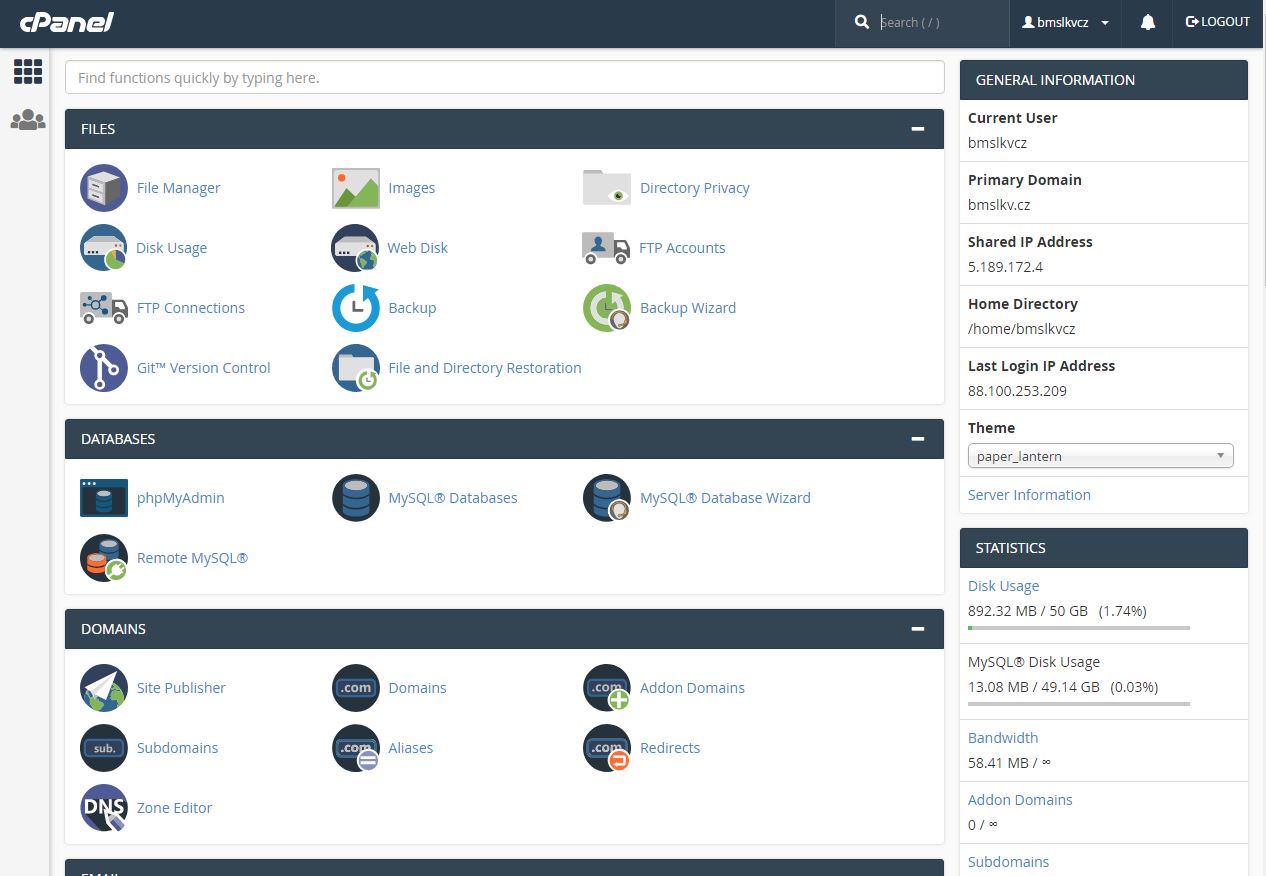This screenshot has height=876, width=1266.
Task: Click the Backup Wizard text link
Action: [688, 308]
